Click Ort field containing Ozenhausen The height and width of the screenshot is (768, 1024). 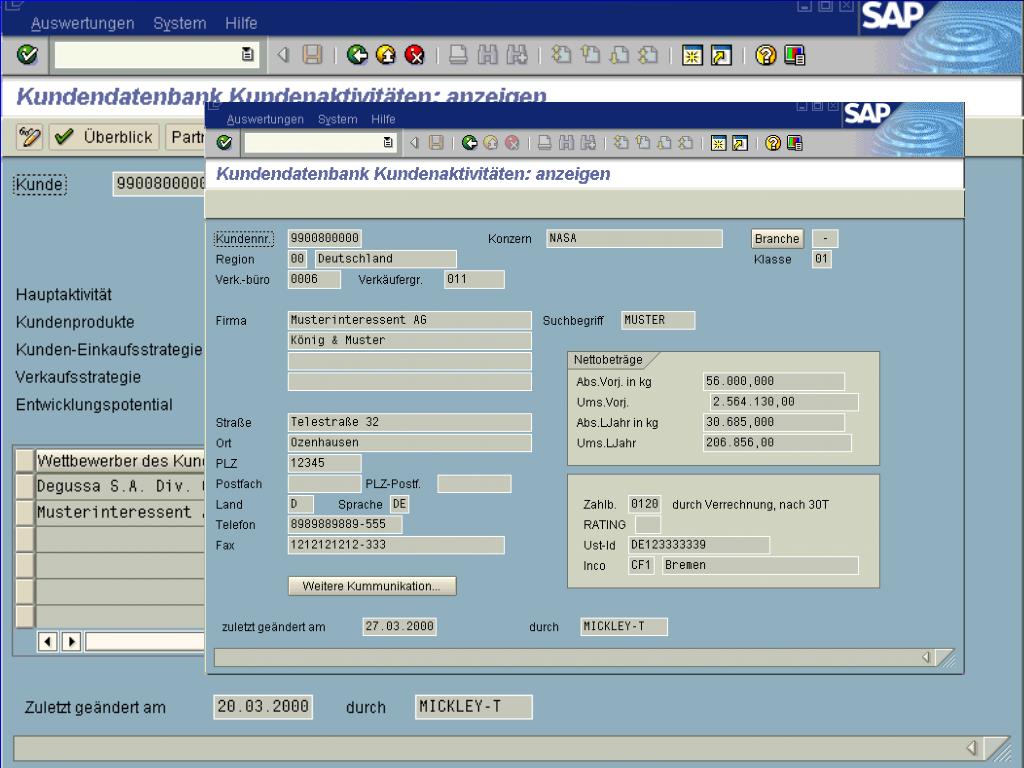tap(409, 443)
